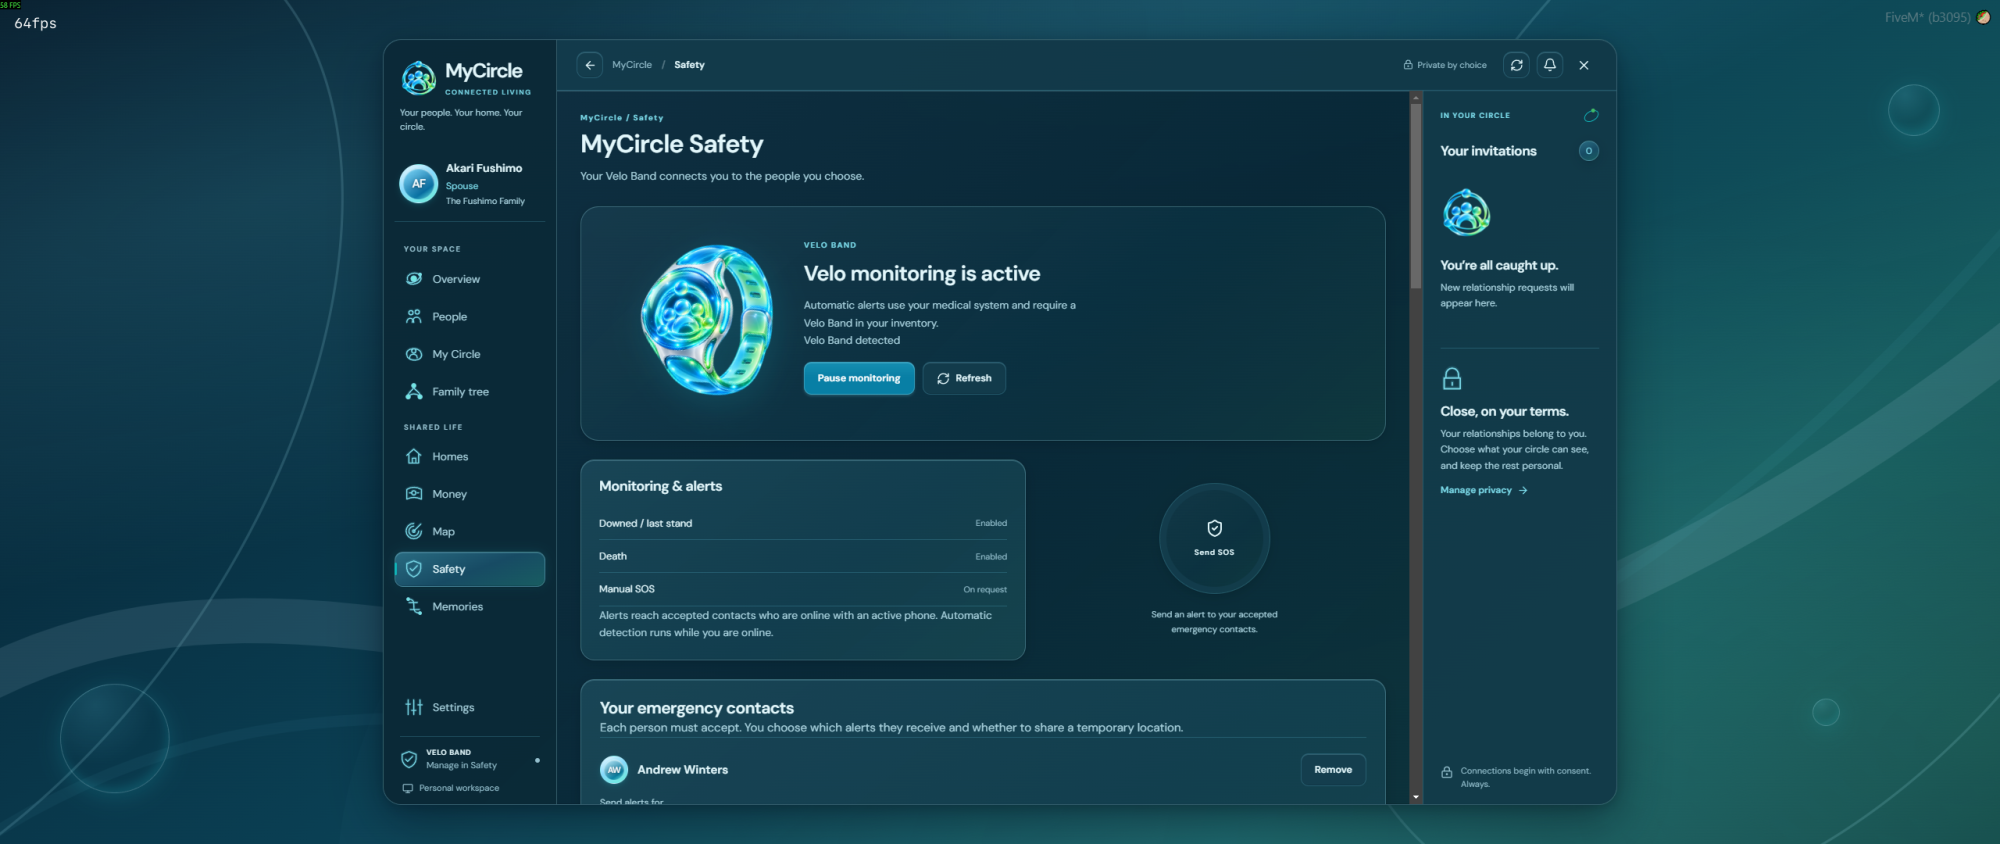Click the MyCircle breadcrumb link
2000x844 pixels.
pos(632,65)
